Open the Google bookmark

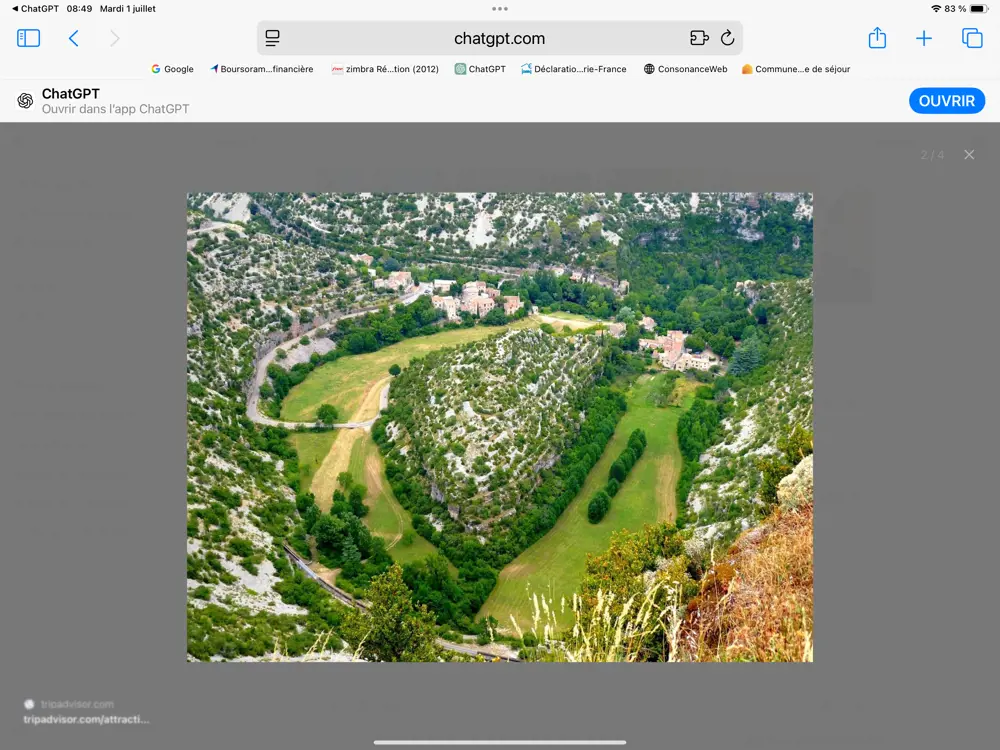point(172,69)
